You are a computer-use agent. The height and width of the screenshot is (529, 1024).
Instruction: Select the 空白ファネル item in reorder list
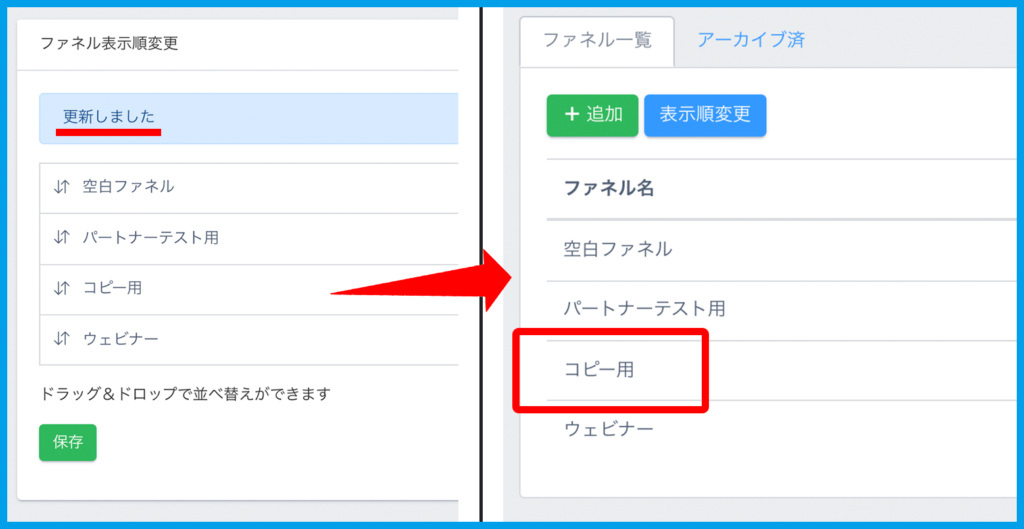[x=128, y=186]
